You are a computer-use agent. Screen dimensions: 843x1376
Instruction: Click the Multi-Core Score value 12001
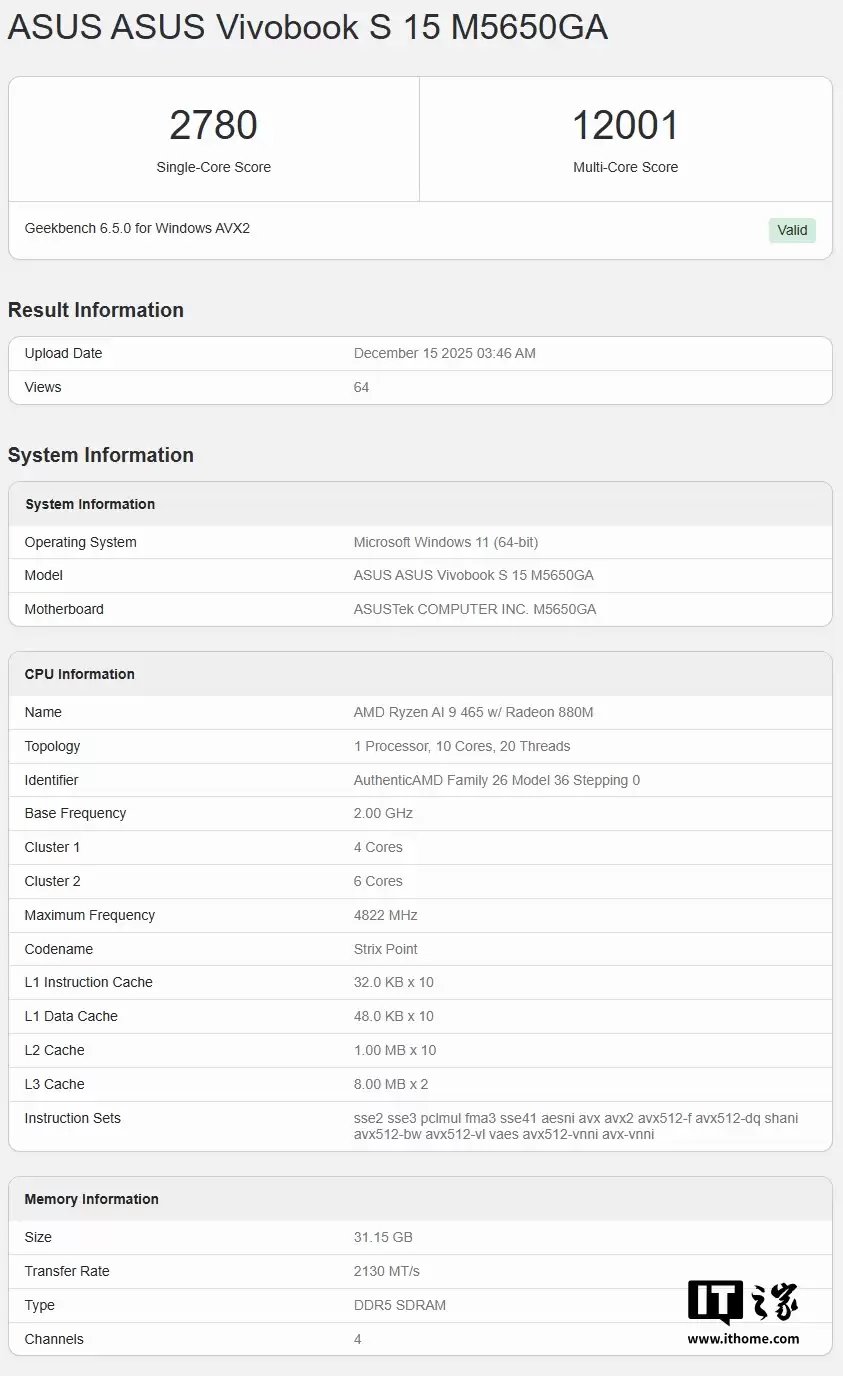pos(626,124)
